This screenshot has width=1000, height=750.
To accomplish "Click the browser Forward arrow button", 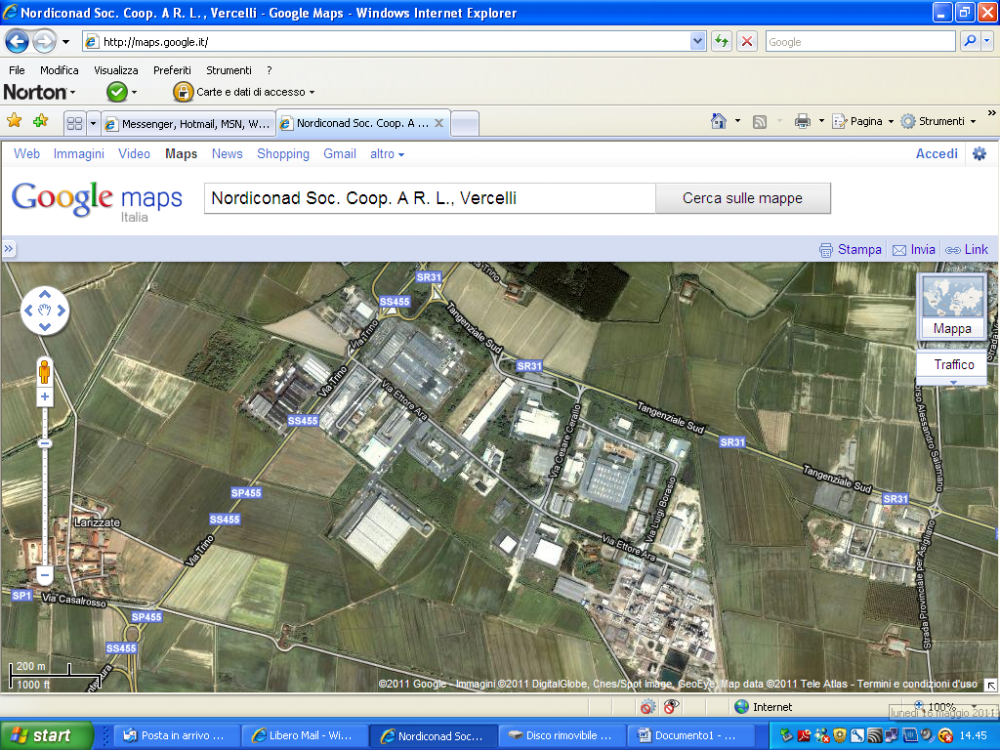I will pyautogui.click(x=44, y=42).
